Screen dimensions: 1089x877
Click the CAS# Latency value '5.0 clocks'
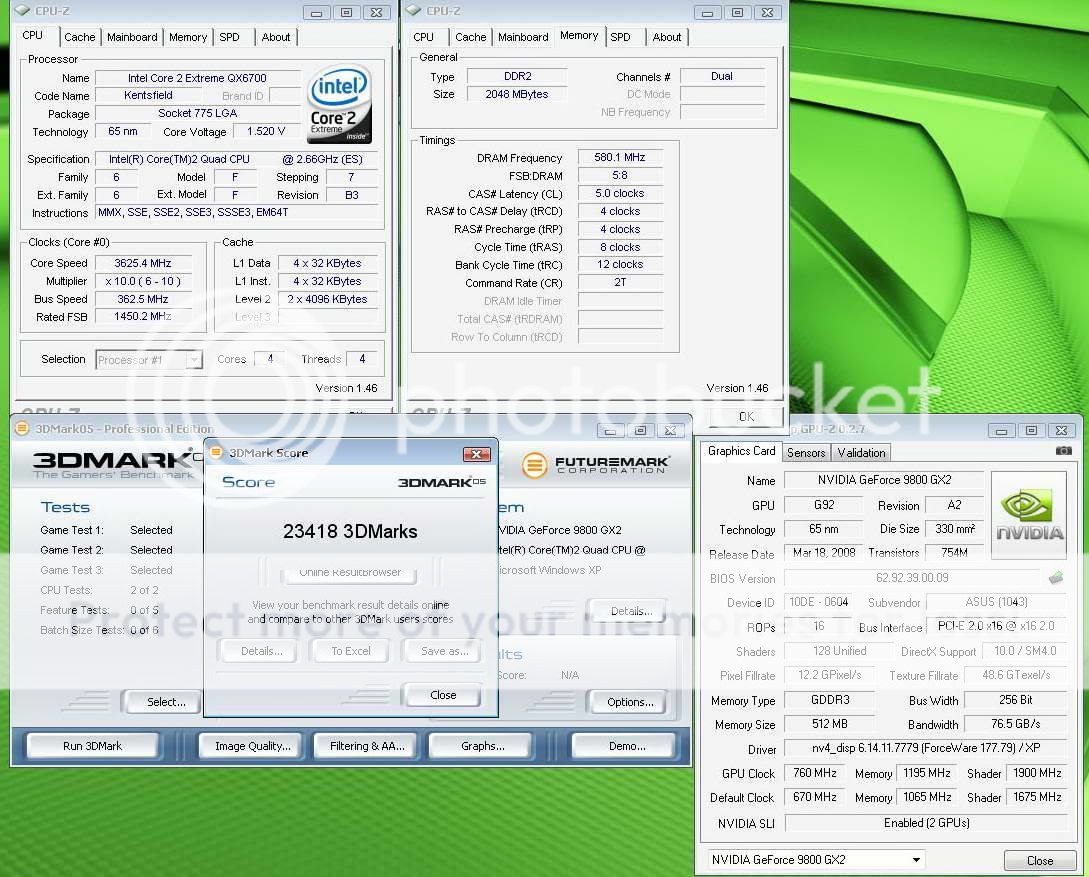620,194
